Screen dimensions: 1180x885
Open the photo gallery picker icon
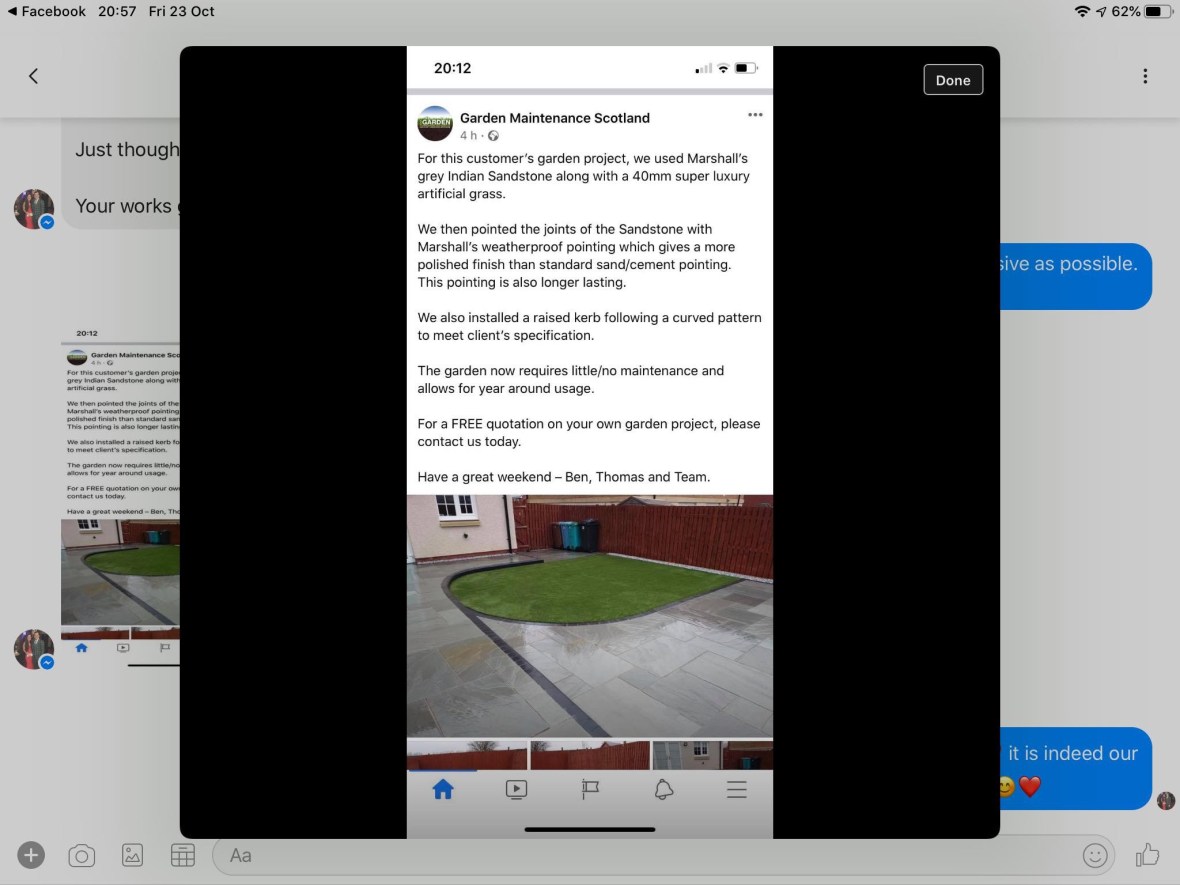pyautogui.click(x=132, y=855)
